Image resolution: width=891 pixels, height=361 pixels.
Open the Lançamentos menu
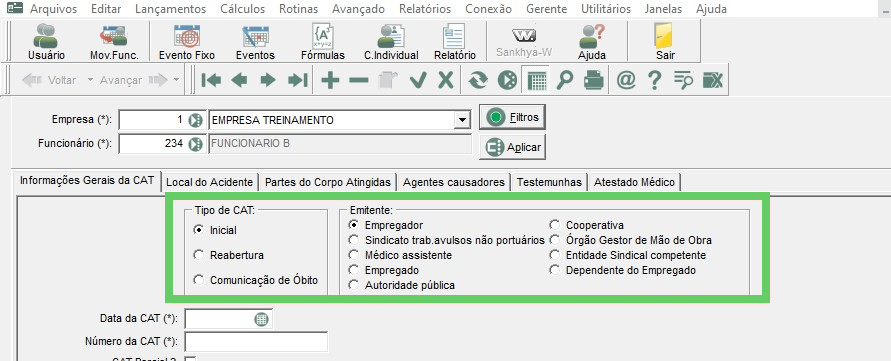170,9
